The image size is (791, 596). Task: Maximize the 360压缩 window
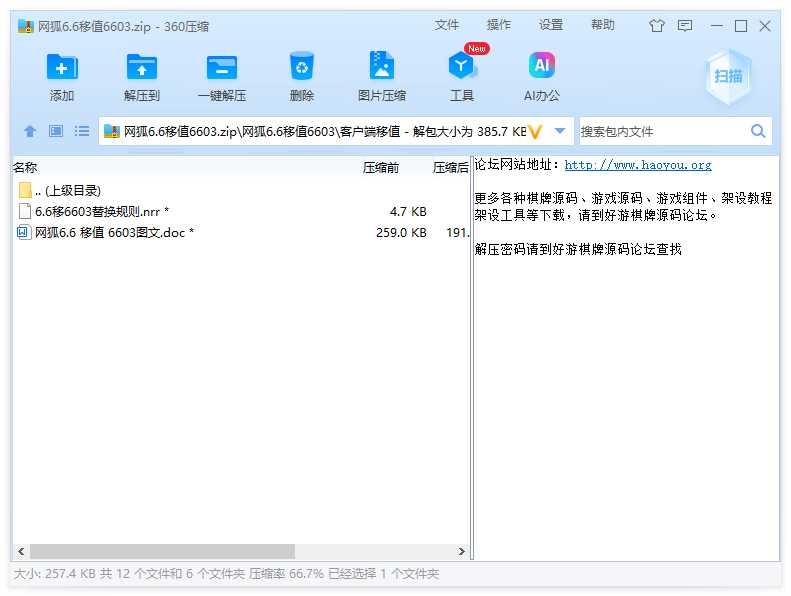pos(741,26)
